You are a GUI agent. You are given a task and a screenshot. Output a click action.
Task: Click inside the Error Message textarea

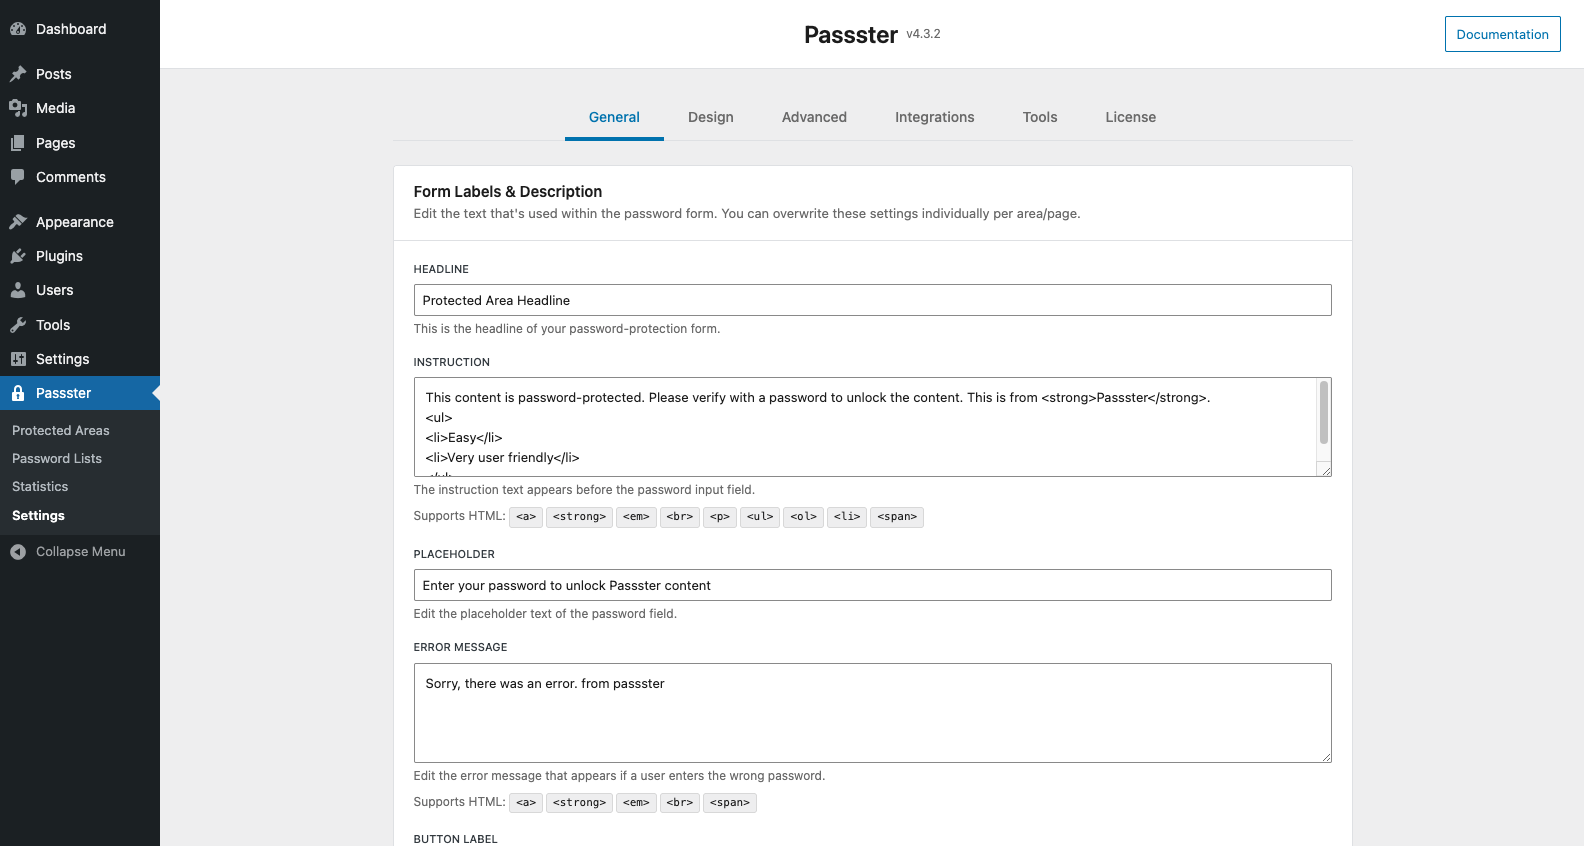tap(872, 713)
